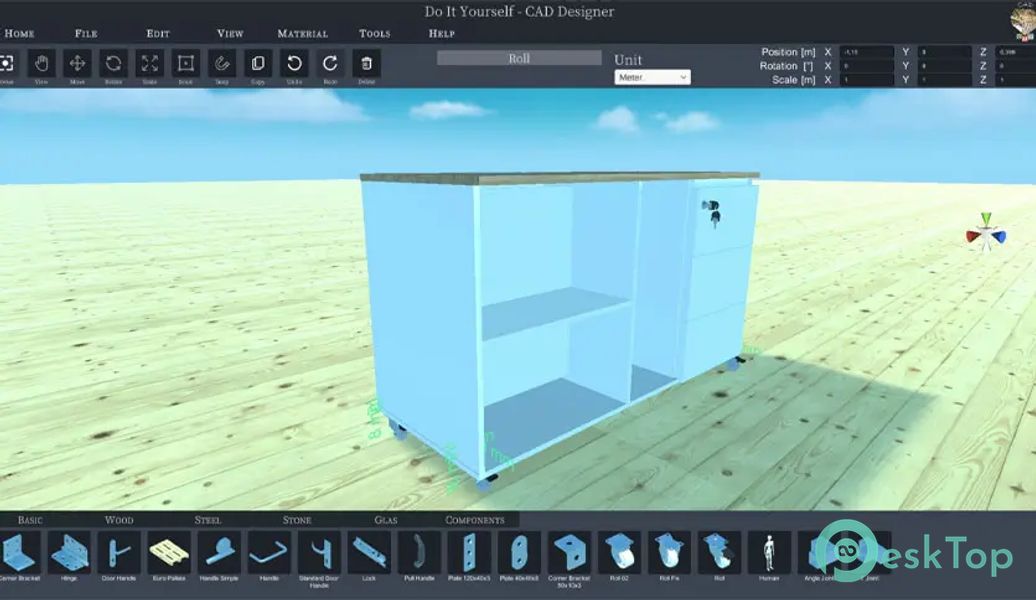Click the Scale Y input field
Viewport: 1036px width, 600px height.
coord(945,80)
